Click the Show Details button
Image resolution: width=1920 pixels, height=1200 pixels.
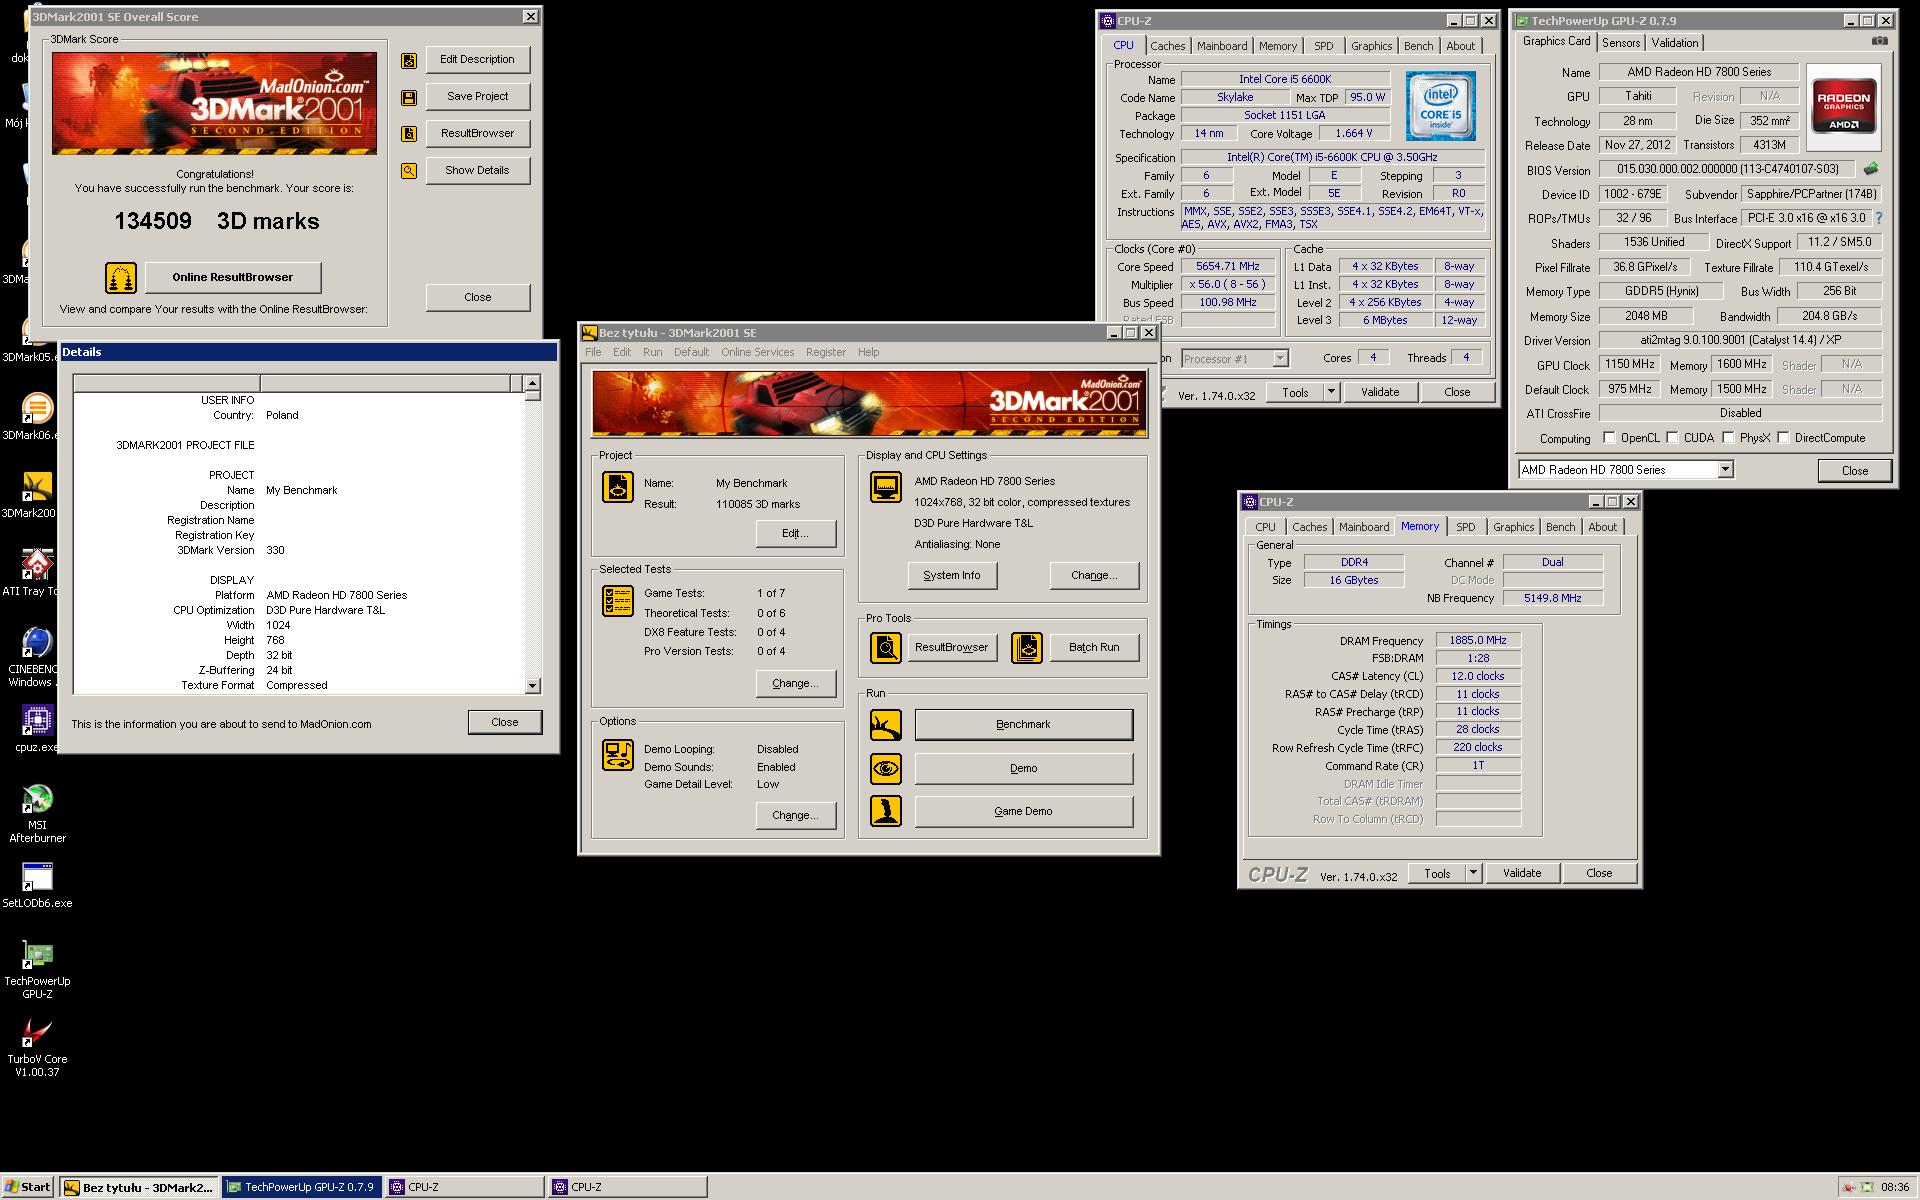pos(478,171)
